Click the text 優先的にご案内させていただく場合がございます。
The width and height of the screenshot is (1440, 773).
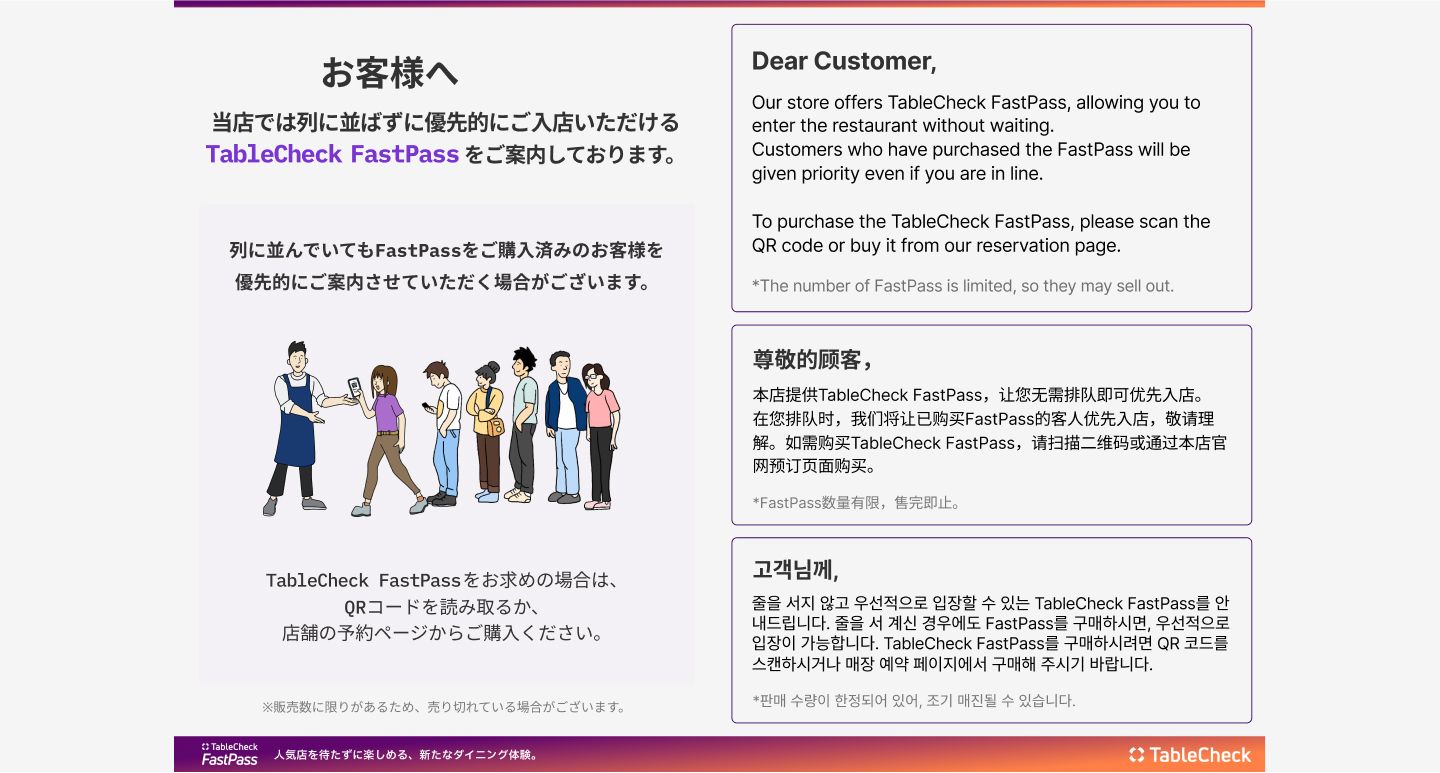[x=445, y=282]
